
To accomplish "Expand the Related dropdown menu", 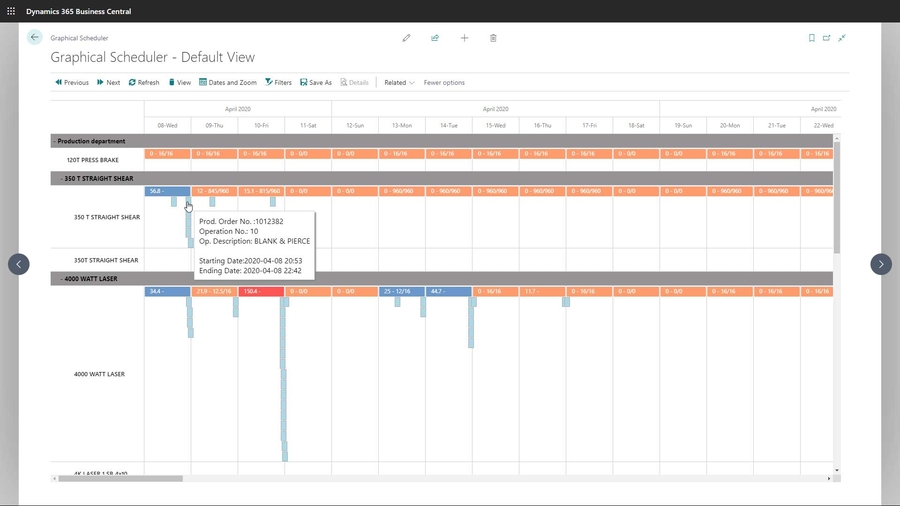I will (399, 83).
